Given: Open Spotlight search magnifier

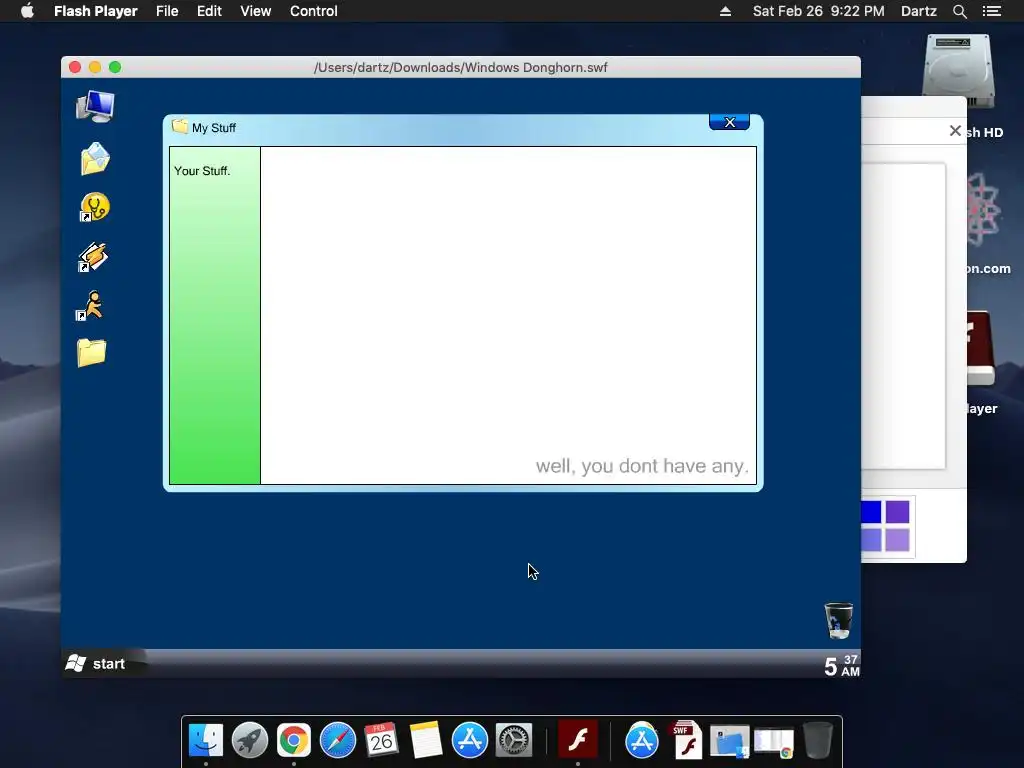Looking at the screenshot, I should point(959,11).
